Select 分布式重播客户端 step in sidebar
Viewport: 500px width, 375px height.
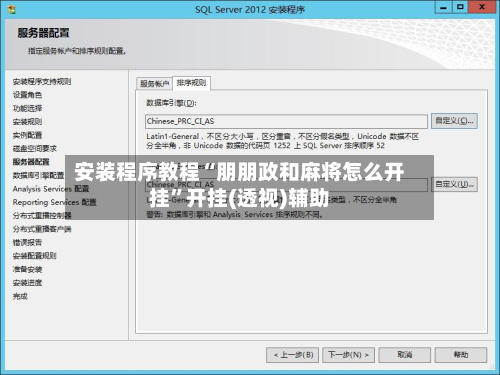[x=42, y=229]
